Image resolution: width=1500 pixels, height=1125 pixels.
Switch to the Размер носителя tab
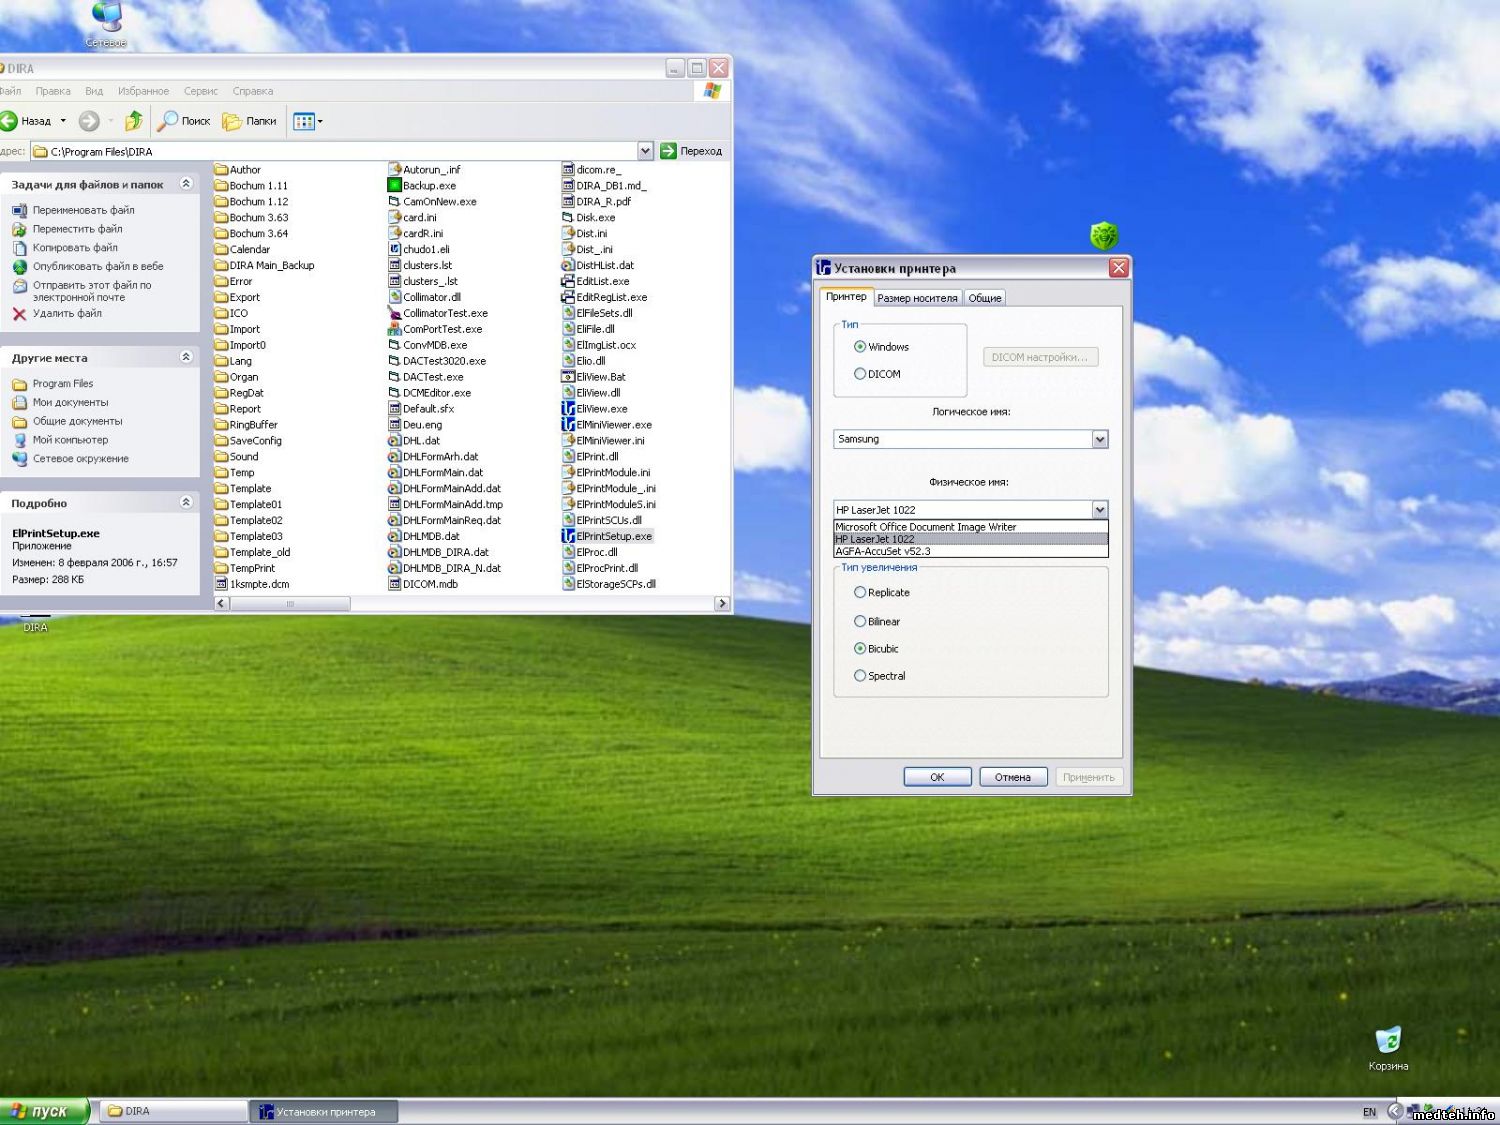click(x=917, y=298)
